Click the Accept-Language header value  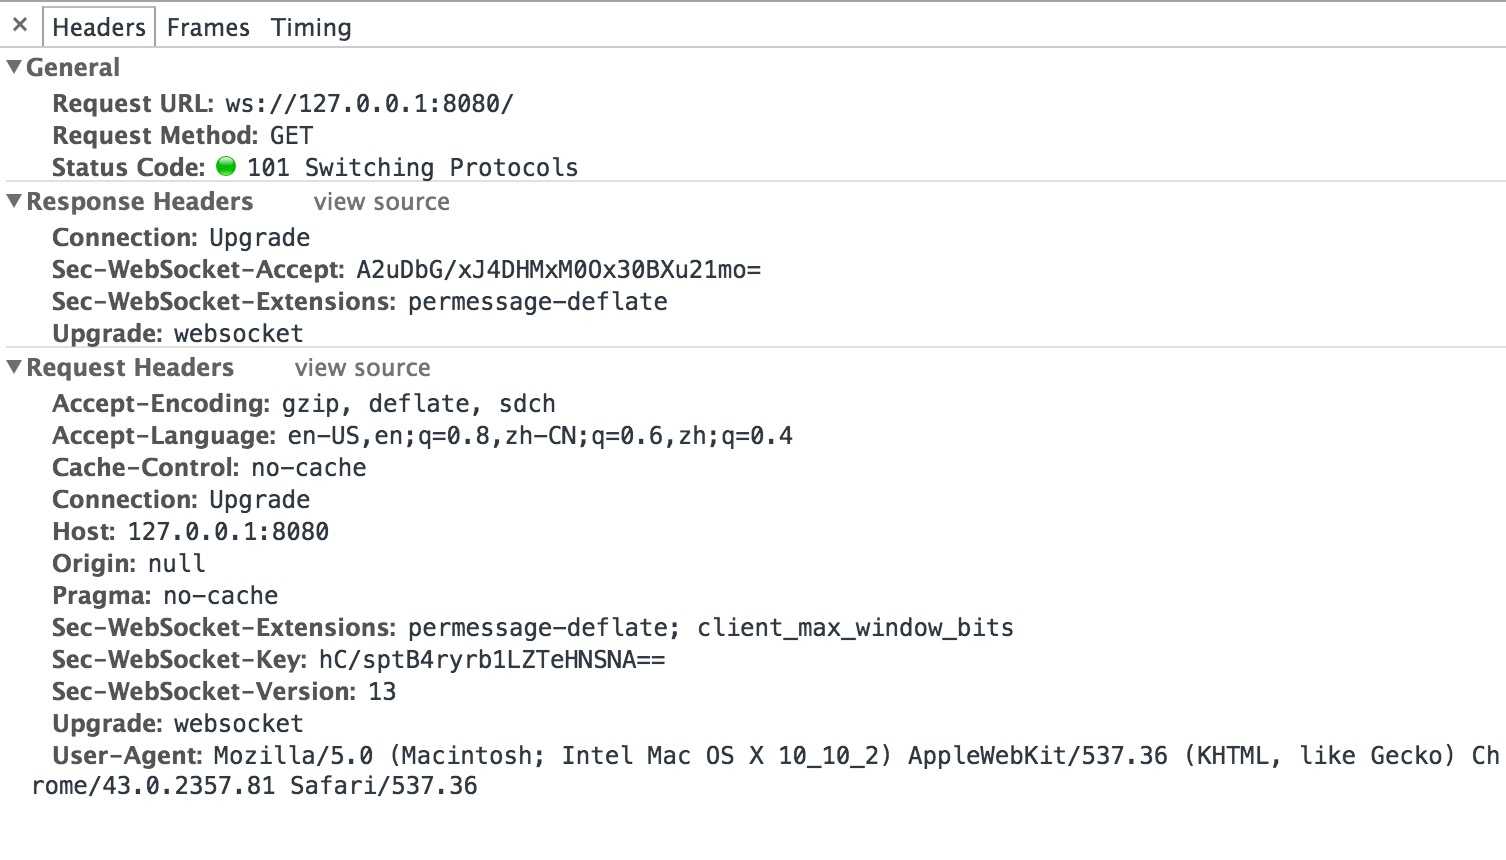[x=540, y=436]
